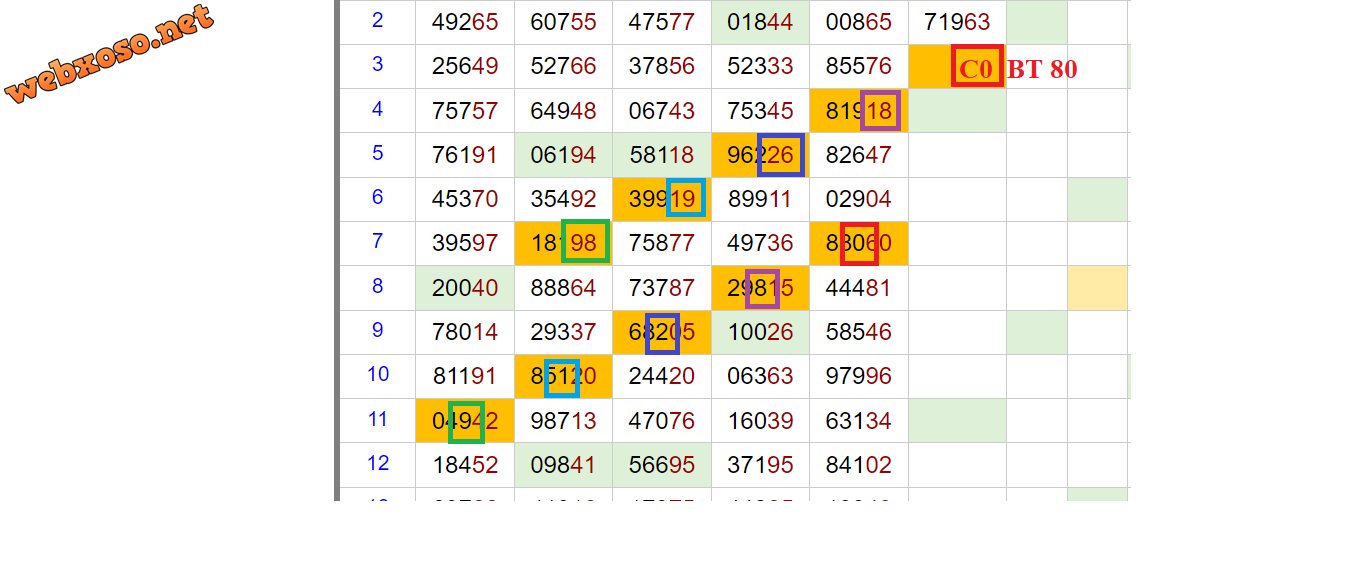Click the orange cell containing 88060
Image resolution: width=1351 pixels, height=569 pixels.
(858, 243)
